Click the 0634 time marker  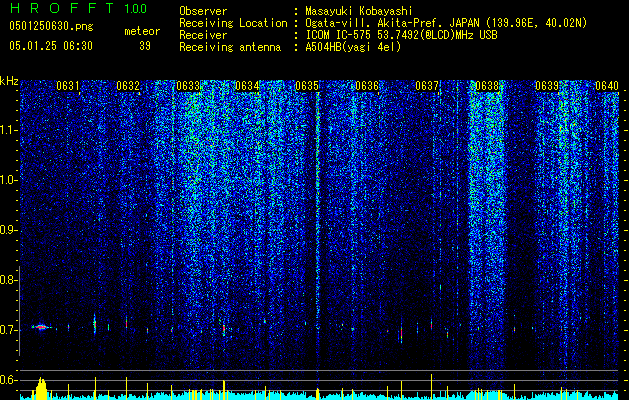click(x=247, y=86)
